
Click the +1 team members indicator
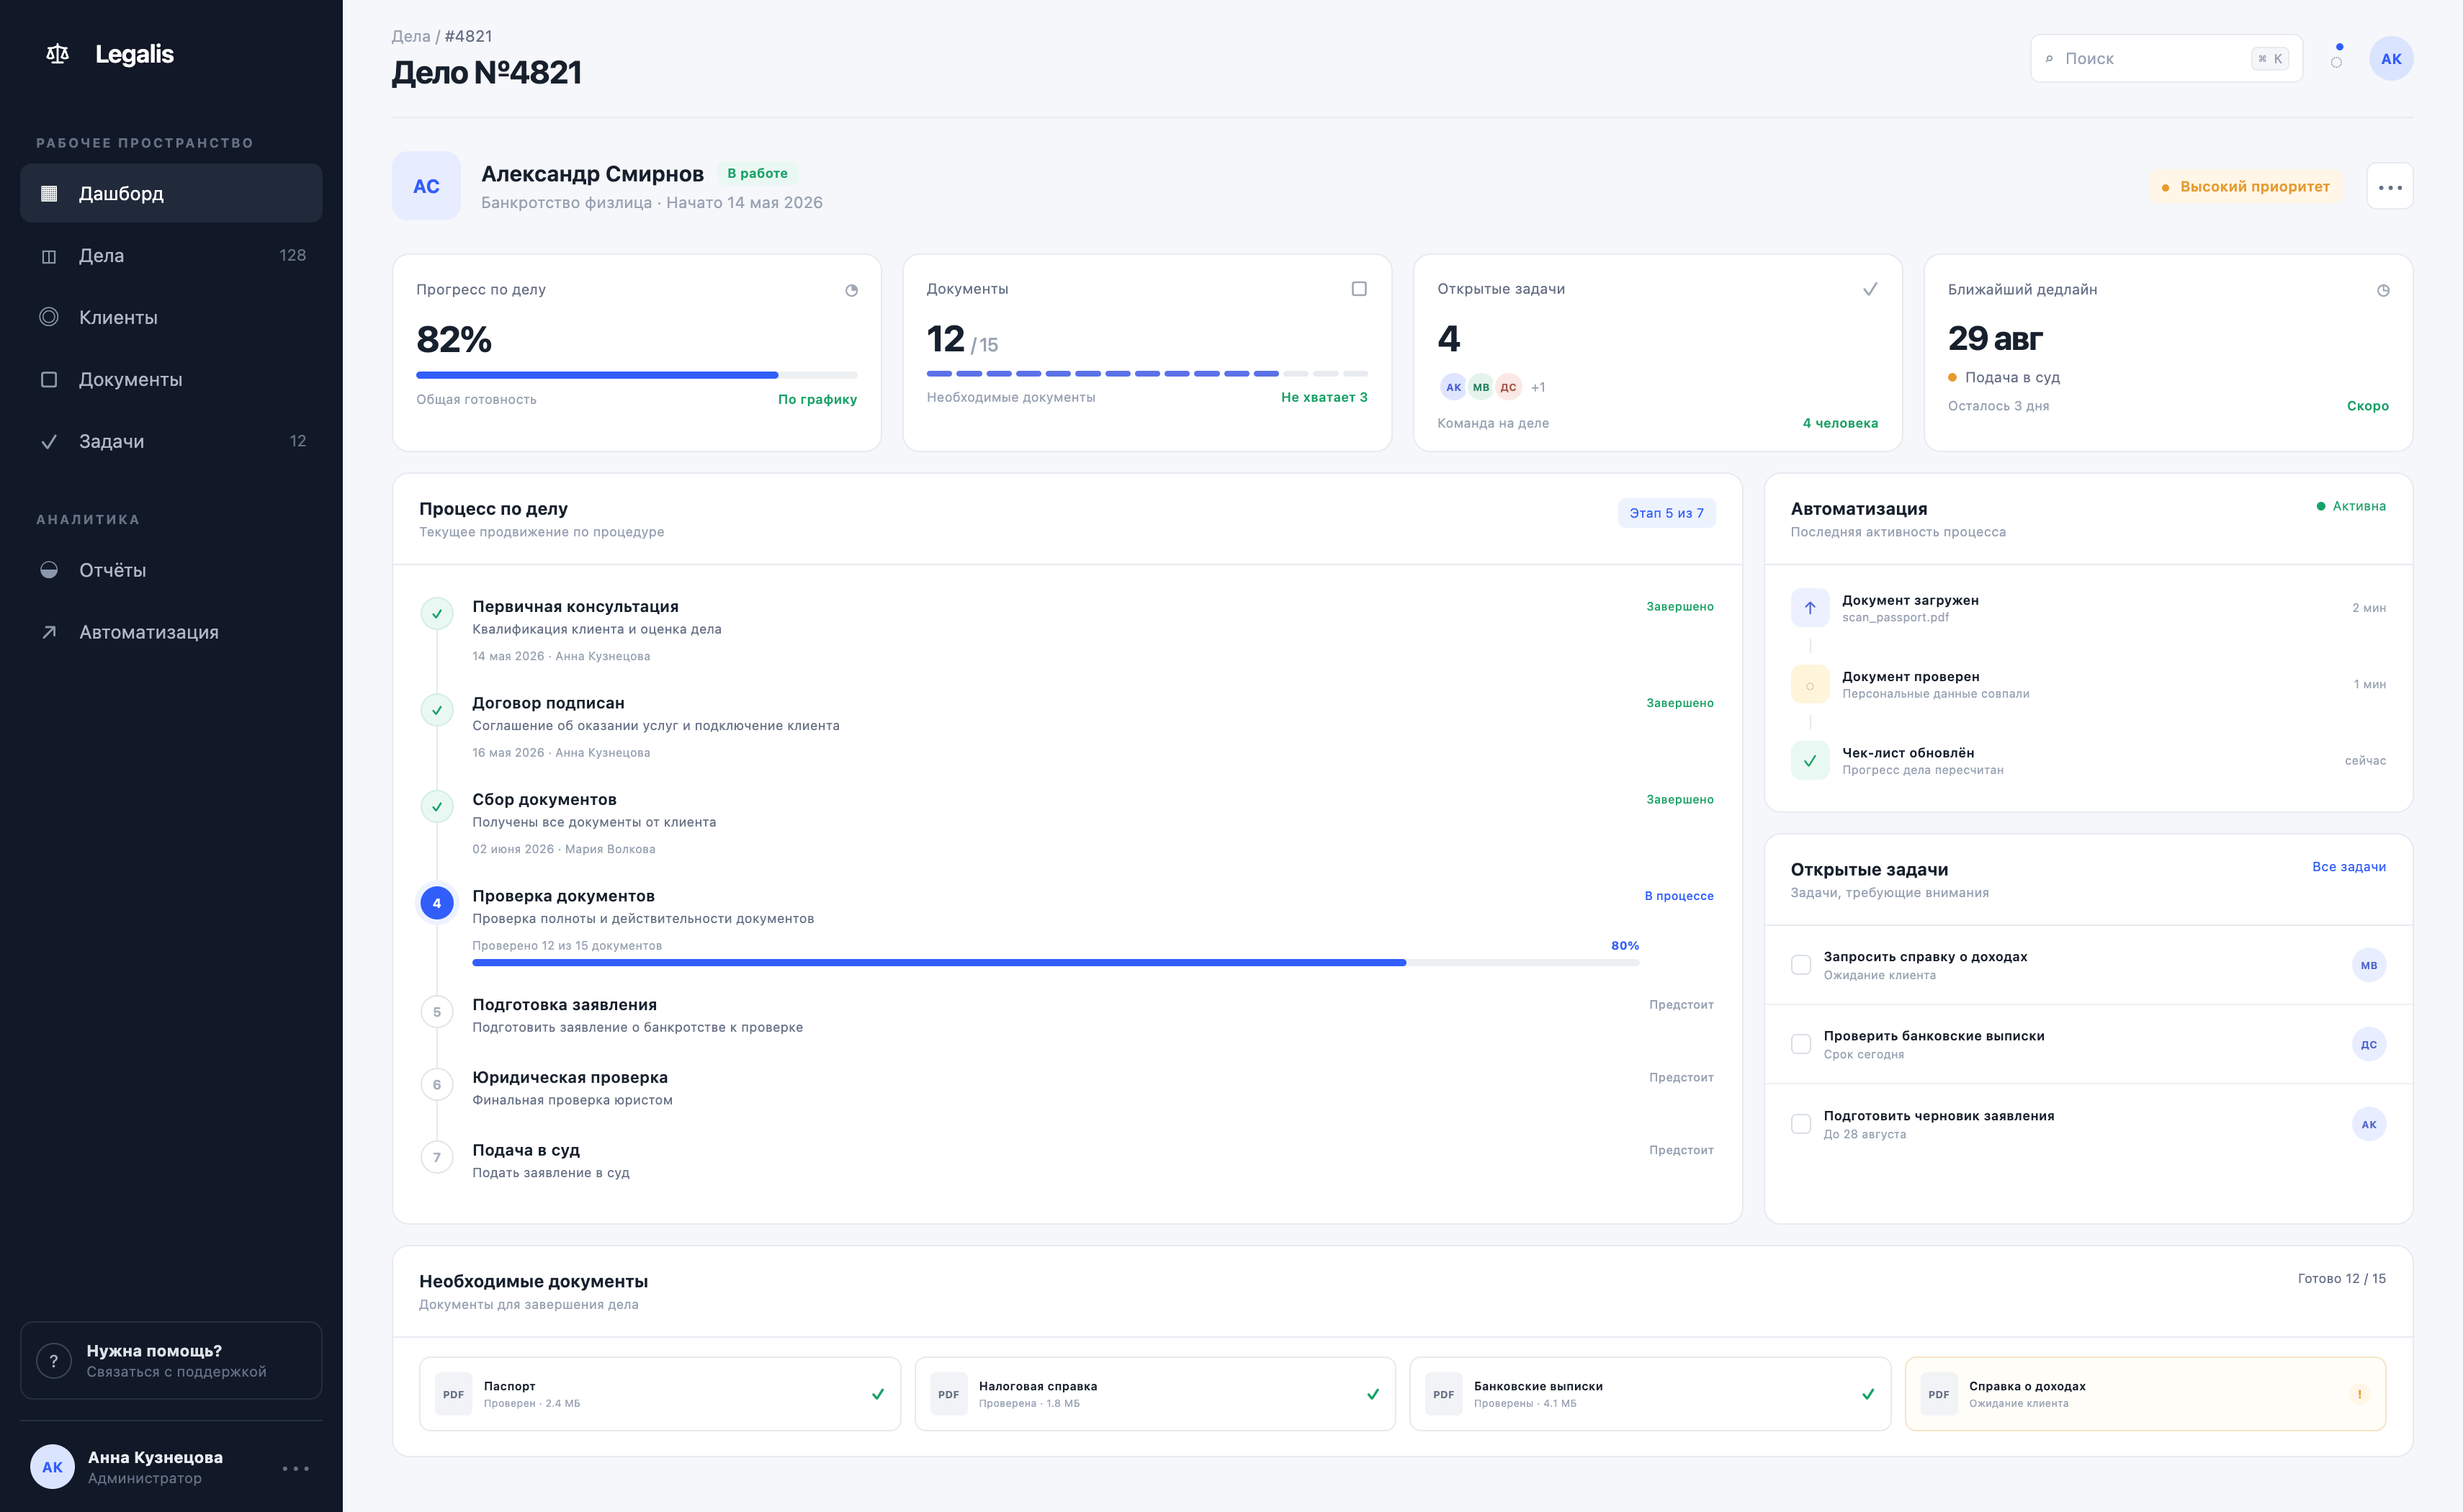click(1538, 387)
